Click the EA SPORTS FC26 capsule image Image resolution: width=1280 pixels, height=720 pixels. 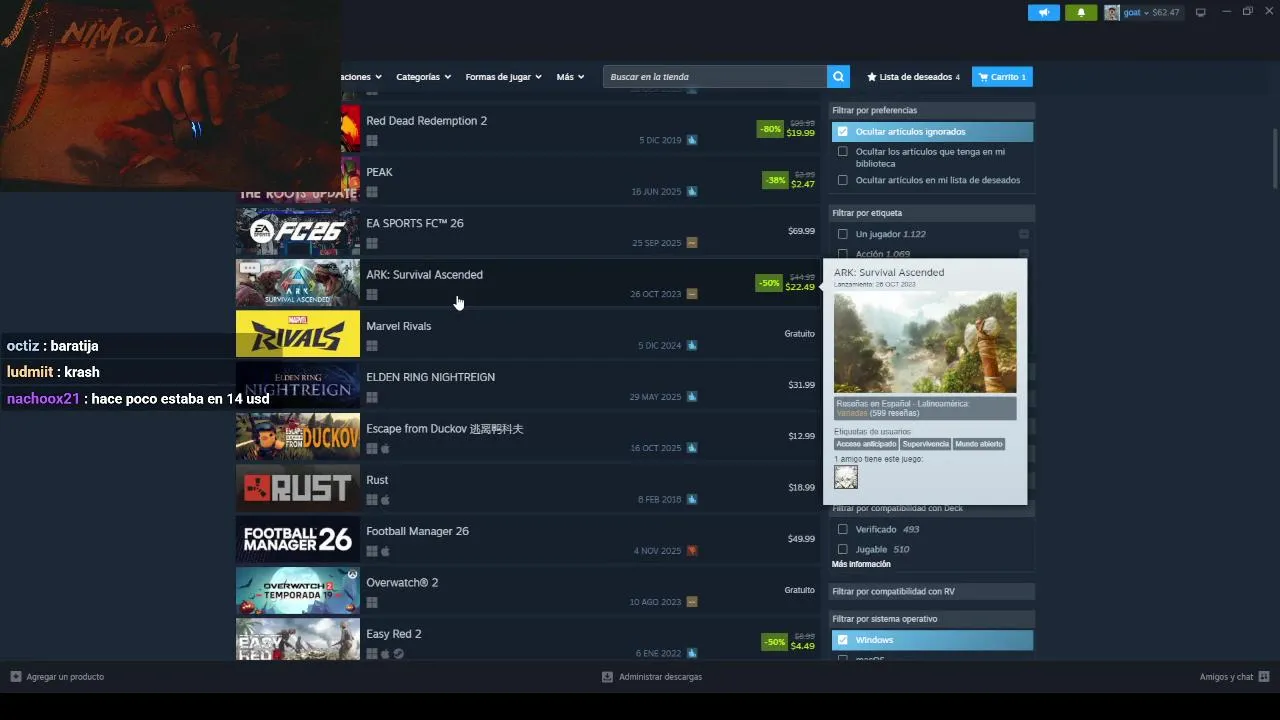point(297,232)
